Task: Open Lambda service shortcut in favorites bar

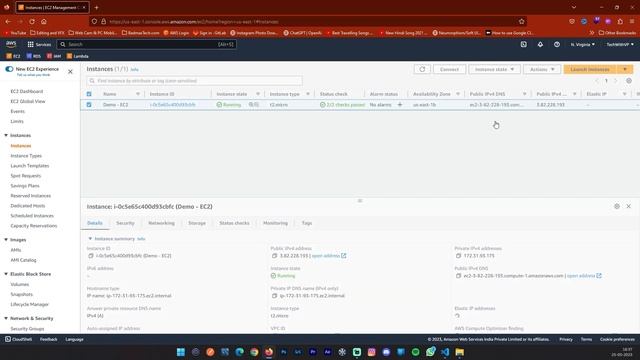Action: coord(78,56)
